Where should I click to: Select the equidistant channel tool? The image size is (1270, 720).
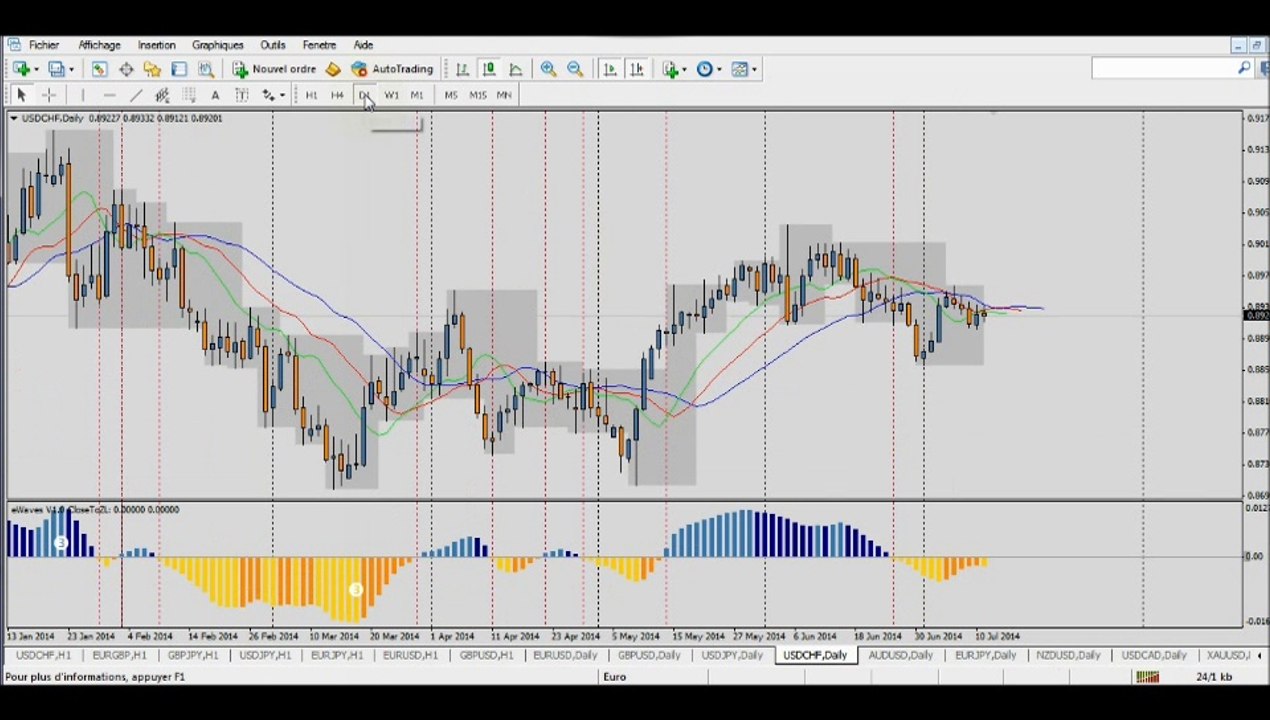pos(162,95)
